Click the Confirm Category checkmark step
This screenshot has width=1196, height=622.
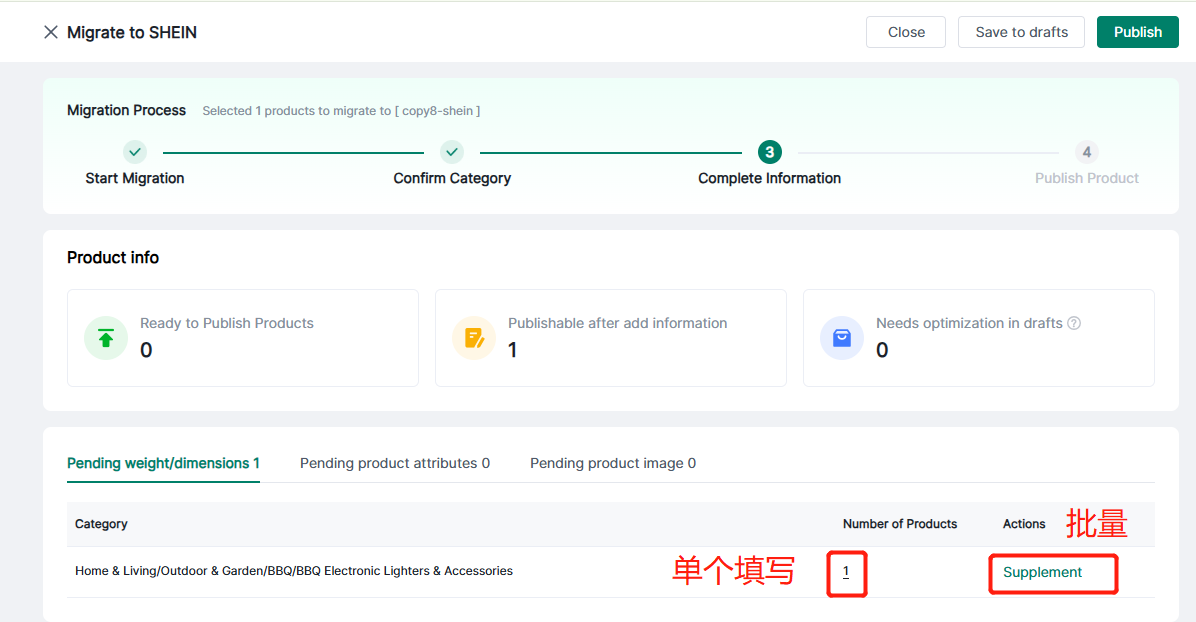[452, 152]
